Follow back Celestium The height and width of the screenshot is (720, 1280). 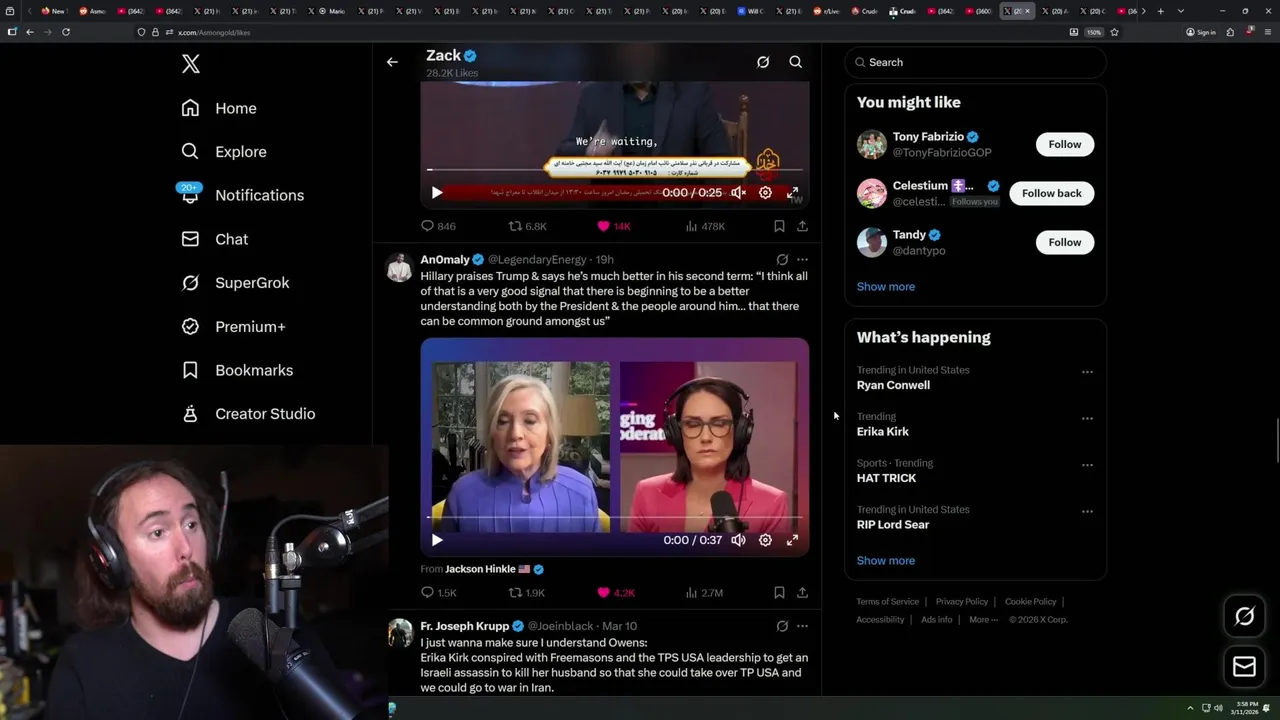click(x=1052, y=193)
